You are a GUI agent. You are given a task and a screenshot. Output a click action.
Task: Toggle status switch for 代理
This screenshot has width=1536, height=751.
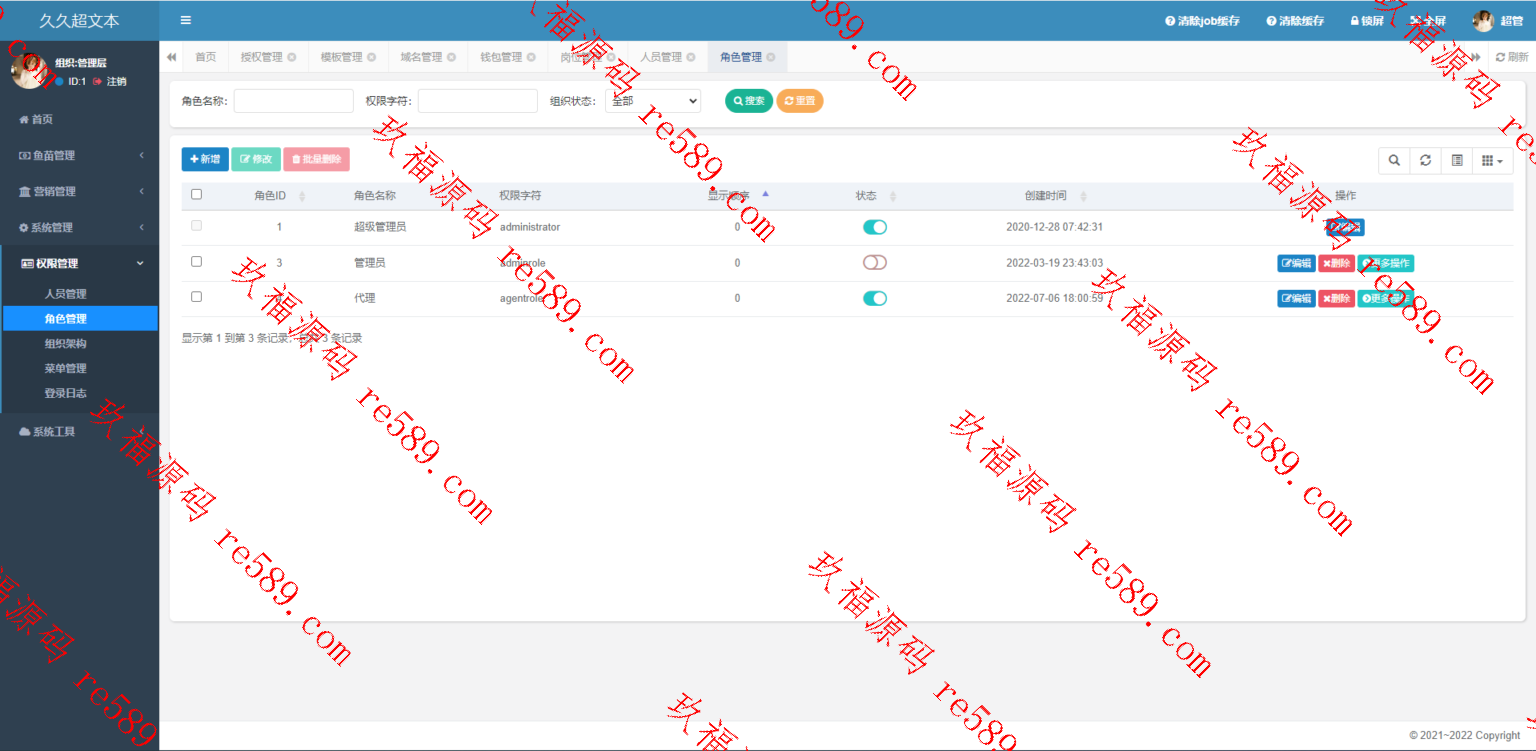[875, 298]
